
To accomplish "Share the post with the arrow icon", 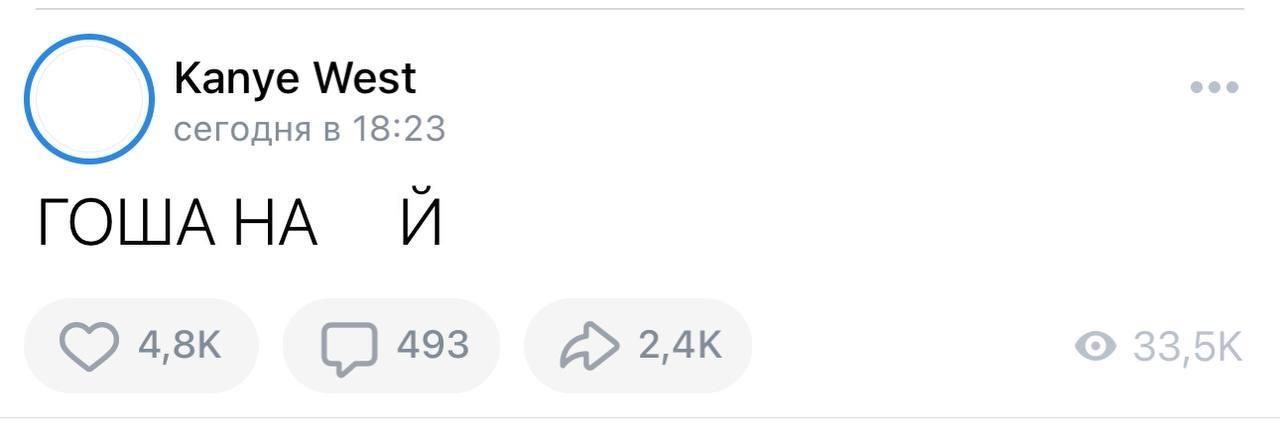I will pyautogui.click(x=591, y=346).
